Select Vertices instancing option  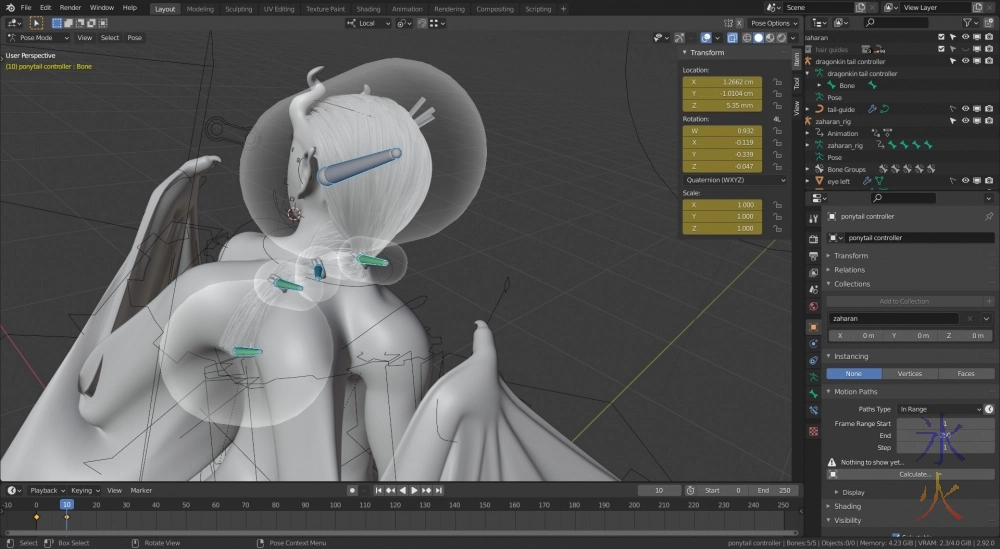tap(910, 374)
